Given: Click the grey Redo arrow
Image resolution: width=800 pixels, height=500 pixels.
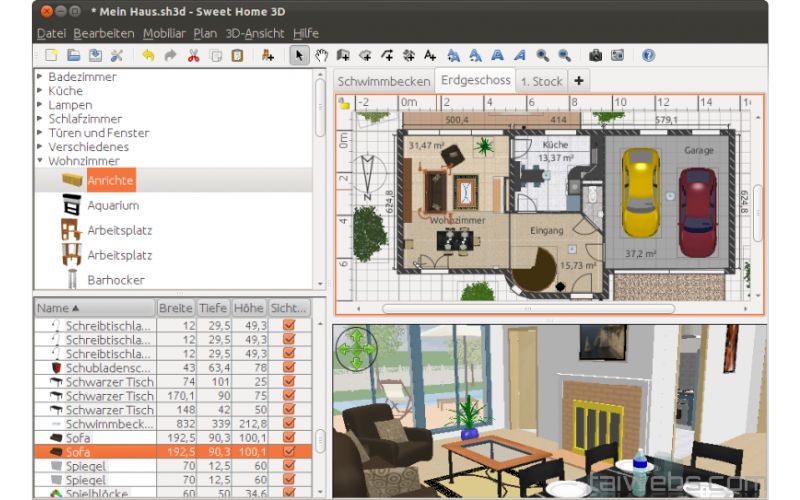Looking at the screenshot, I should coord(170,56).
